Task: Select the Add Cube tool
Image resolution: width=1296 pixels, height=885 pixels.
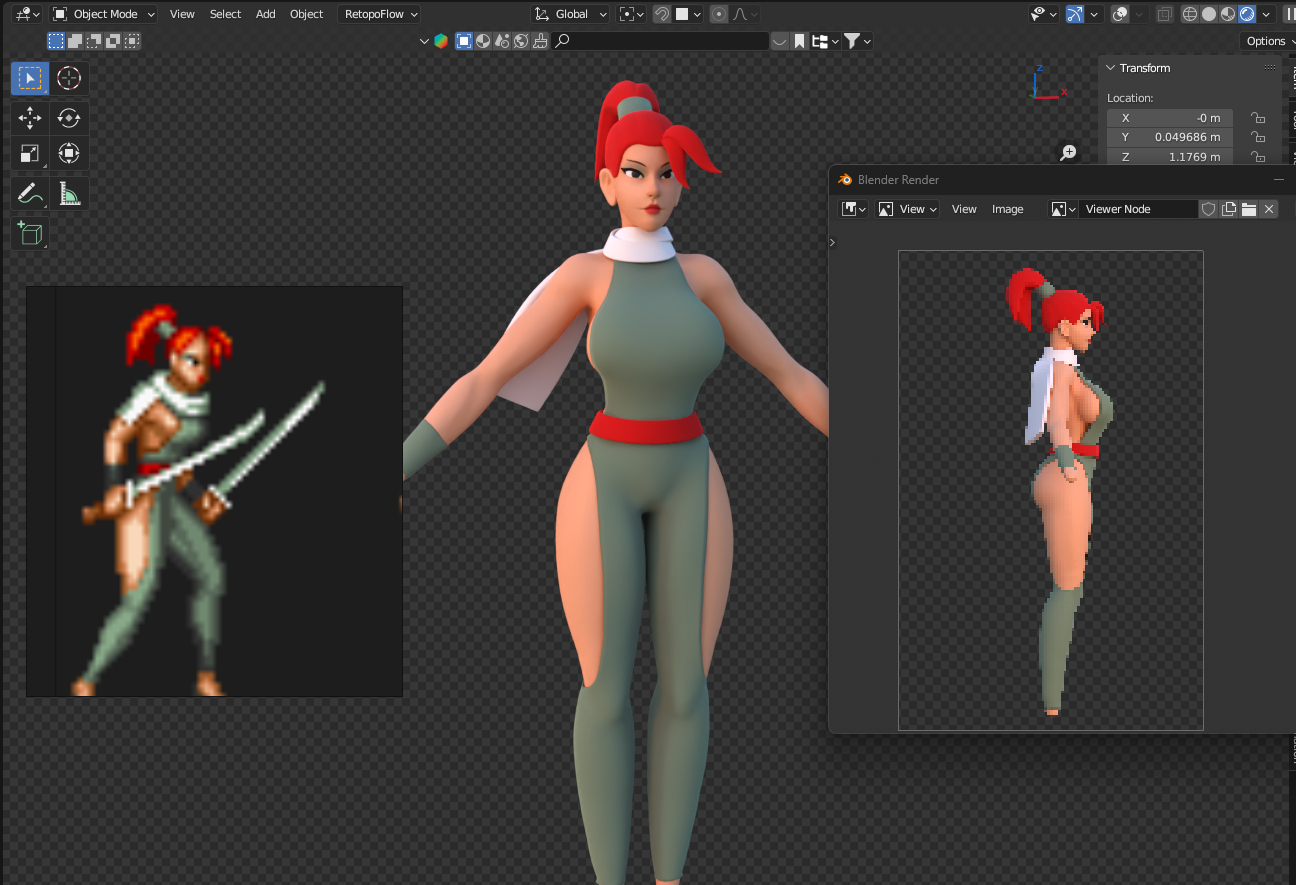Action: [x=30, y=234]
